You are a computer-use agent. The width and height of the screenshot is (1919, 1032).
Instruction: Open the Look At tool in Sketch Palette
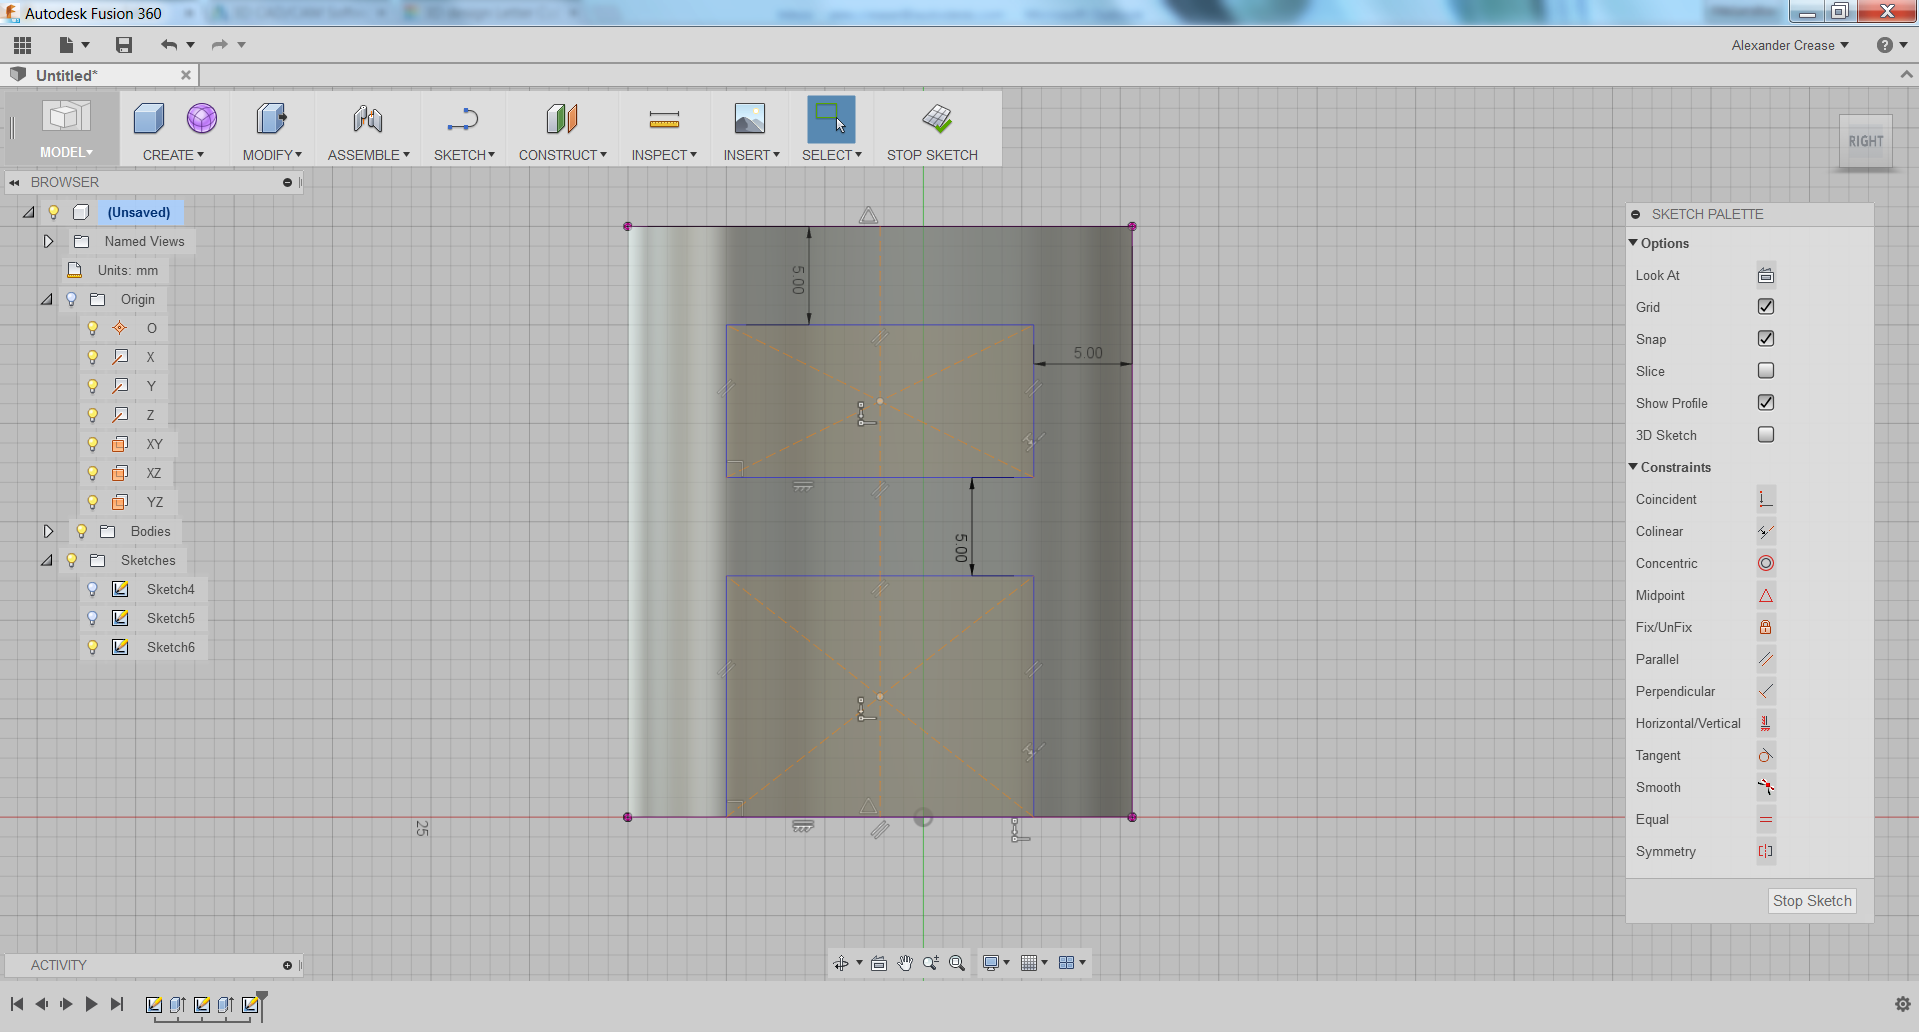[1765, 275]
